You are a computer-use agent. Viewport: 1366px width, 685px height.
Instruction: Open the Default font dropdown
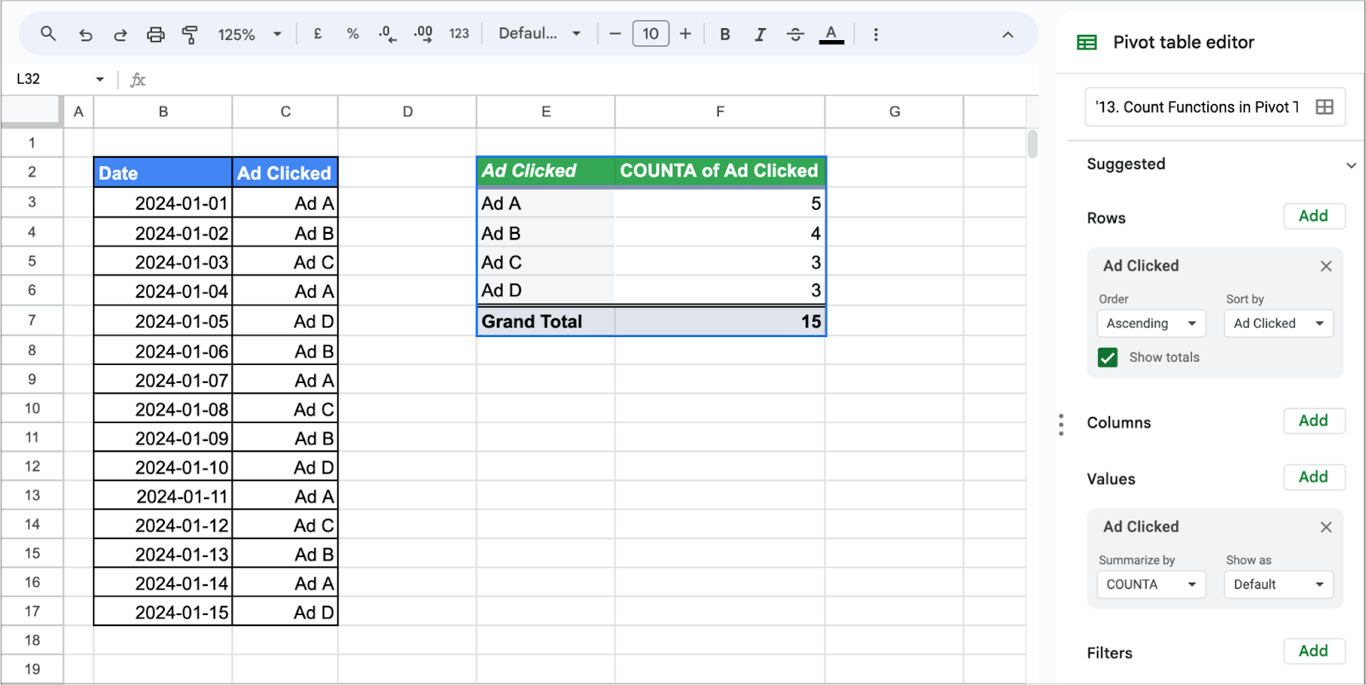click(540, 34)
